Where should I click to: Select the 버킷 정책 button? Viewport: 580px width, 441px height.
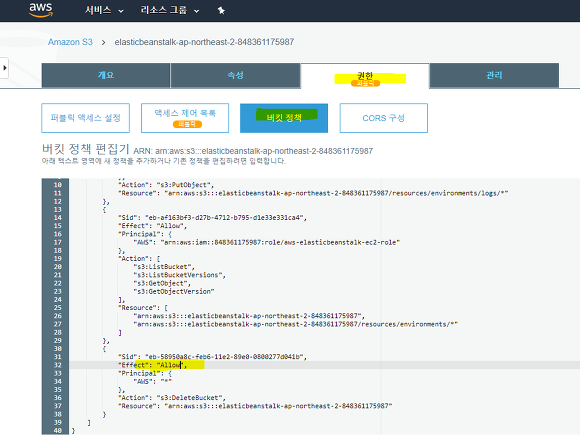(284, 118)
